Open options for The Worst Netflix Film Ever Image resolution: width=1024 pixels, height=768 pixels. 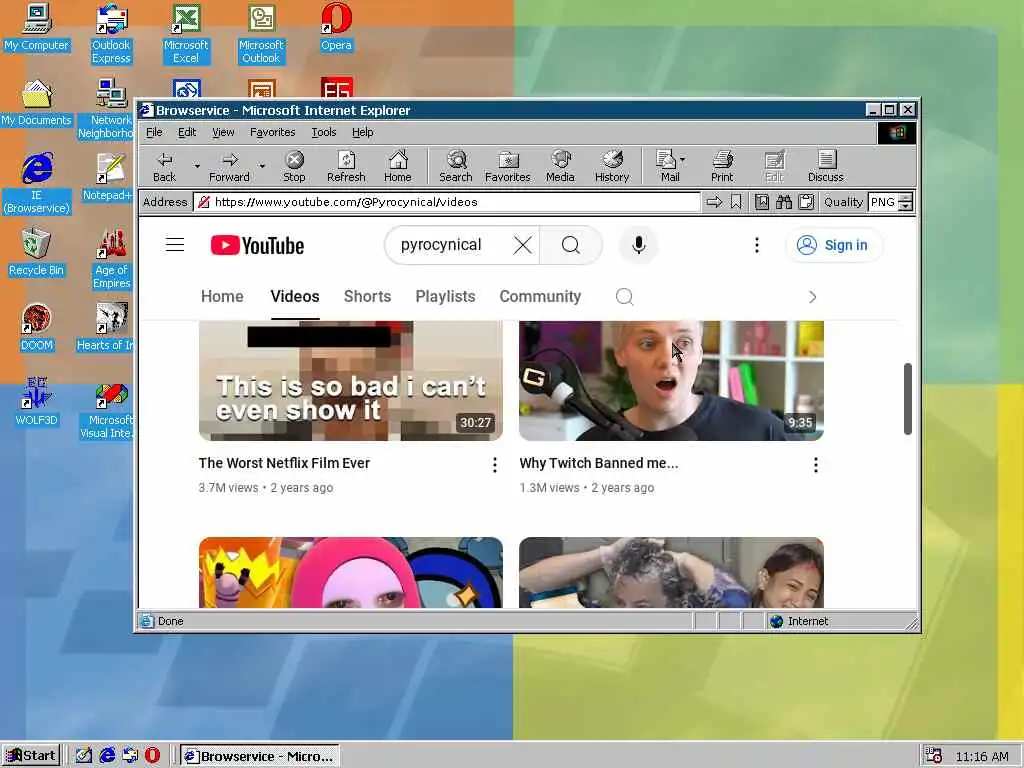(495, 465)
